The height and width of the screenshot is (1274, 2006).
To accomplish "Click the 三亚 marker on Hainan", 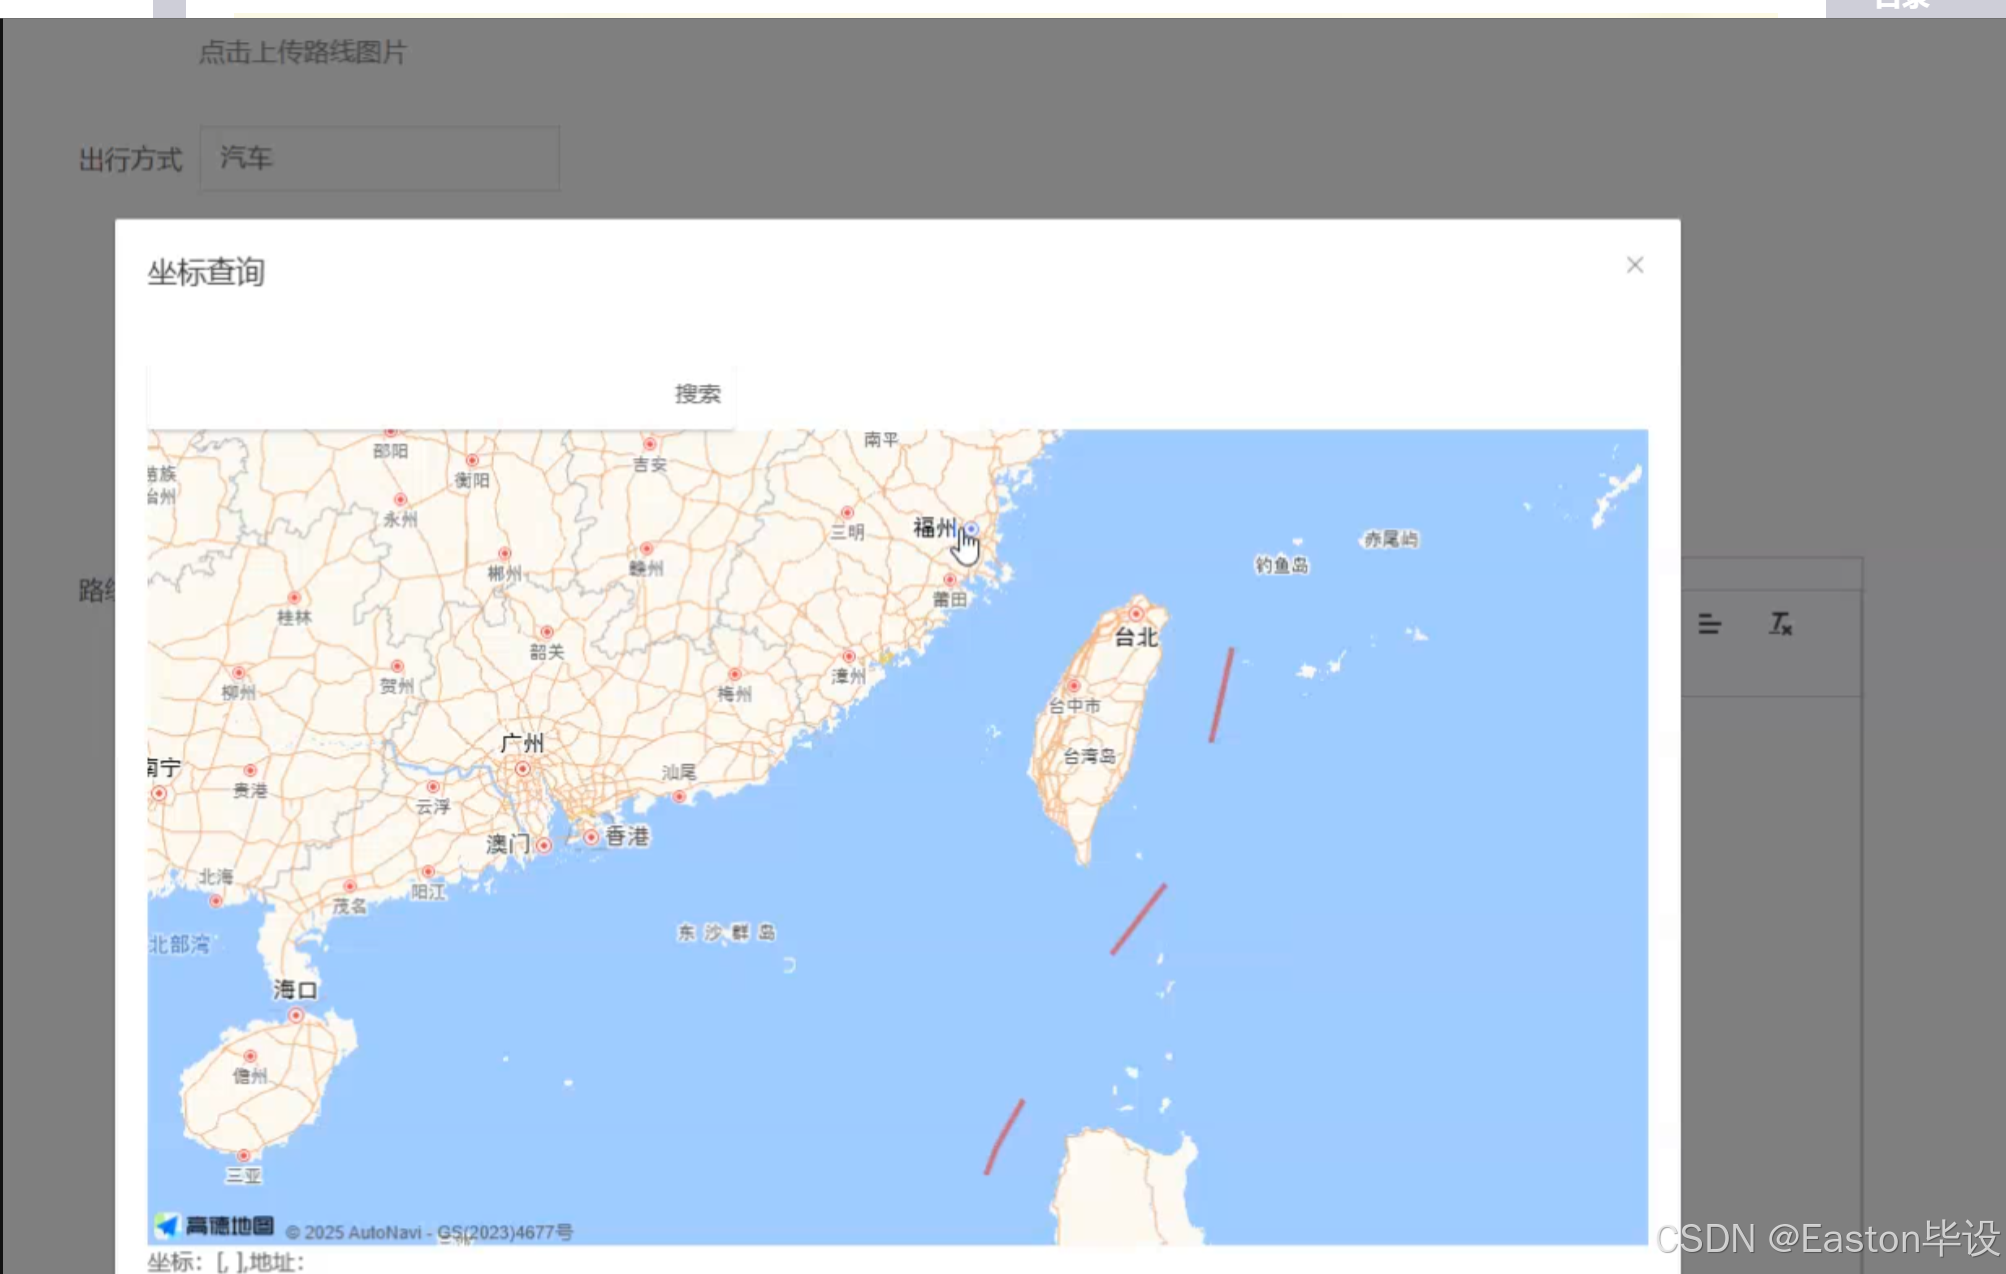I will click(243, 1156).
